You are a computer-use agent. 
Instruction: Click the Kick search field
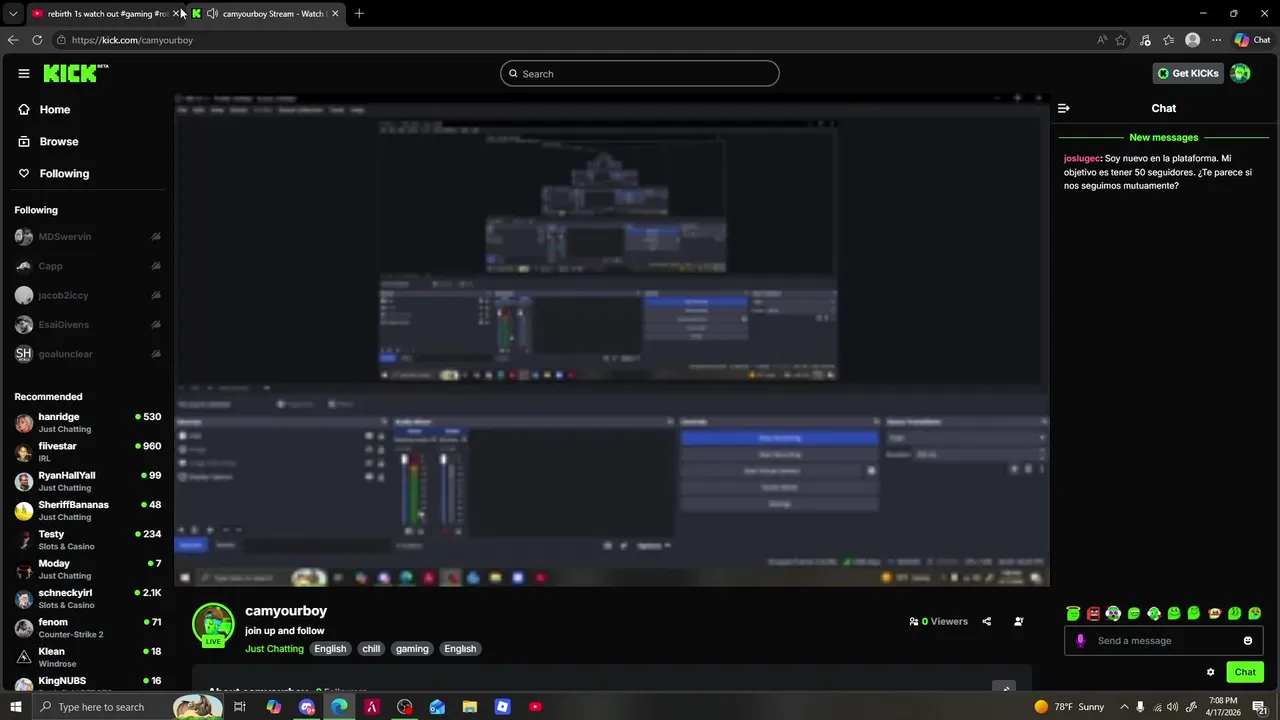tap(640, 73)
